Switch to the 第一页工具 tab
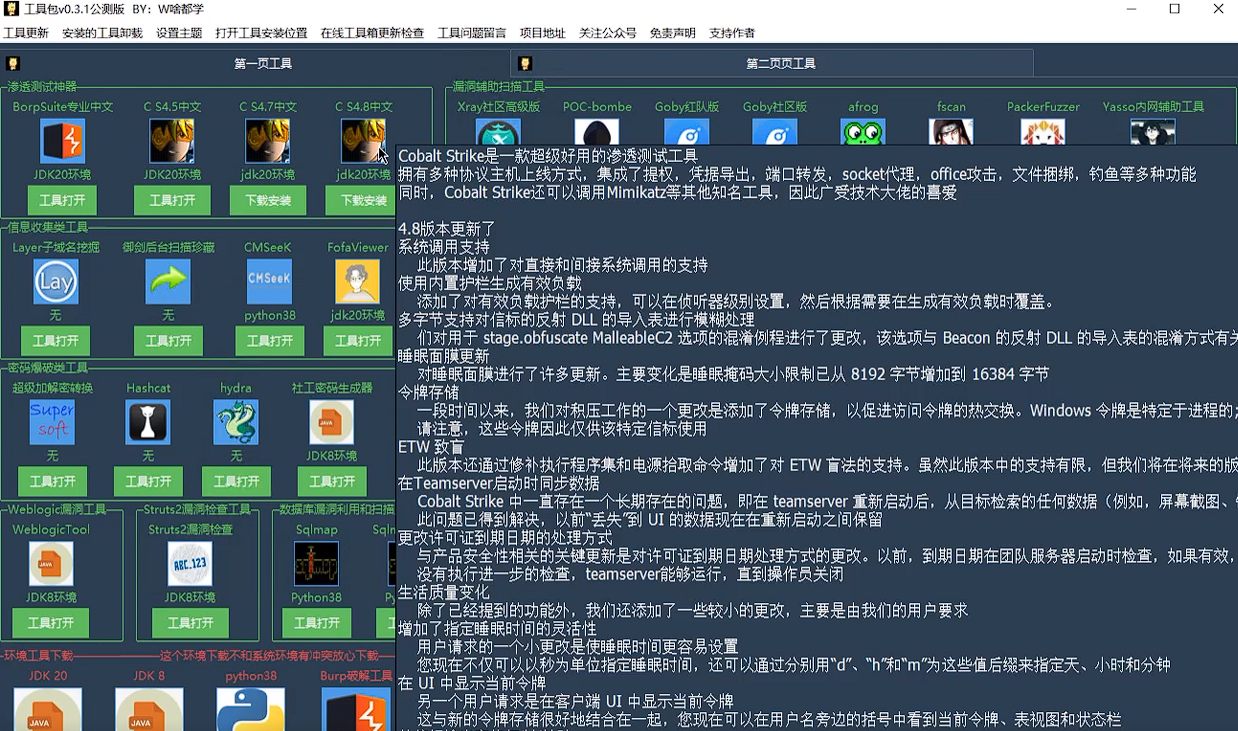The image size is (1238, 731). [255, 63]
